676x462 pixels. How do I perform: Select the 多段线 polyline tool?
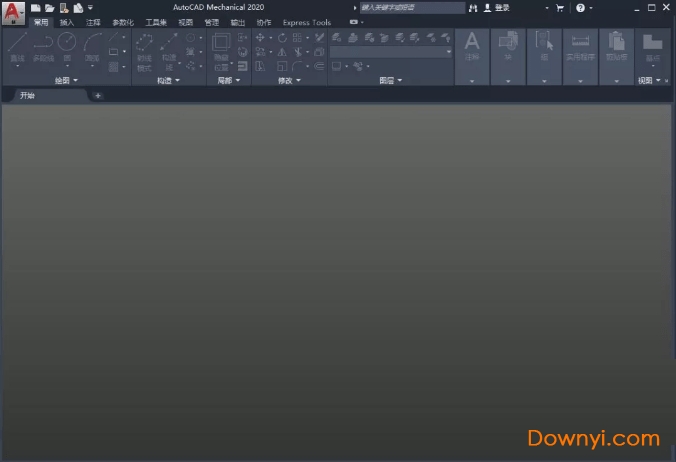coord(44,49)
